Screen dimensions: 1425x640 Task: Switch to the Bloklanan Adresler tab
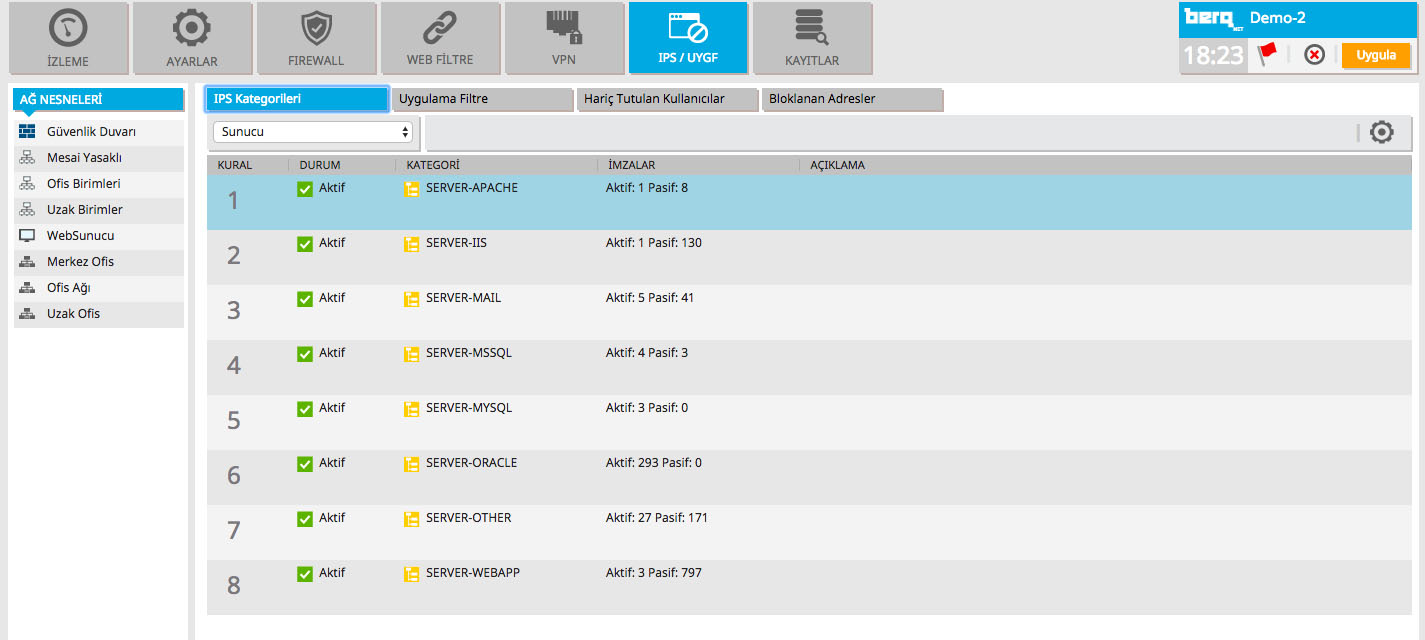[851, 99]
